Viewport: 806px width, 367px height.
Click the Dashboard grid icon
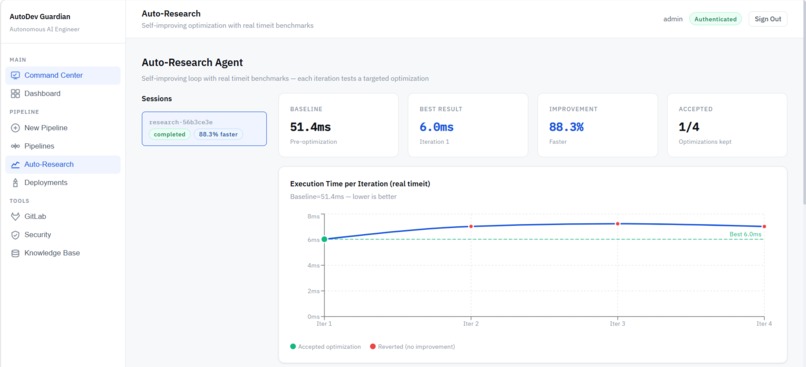pos(15,94)
